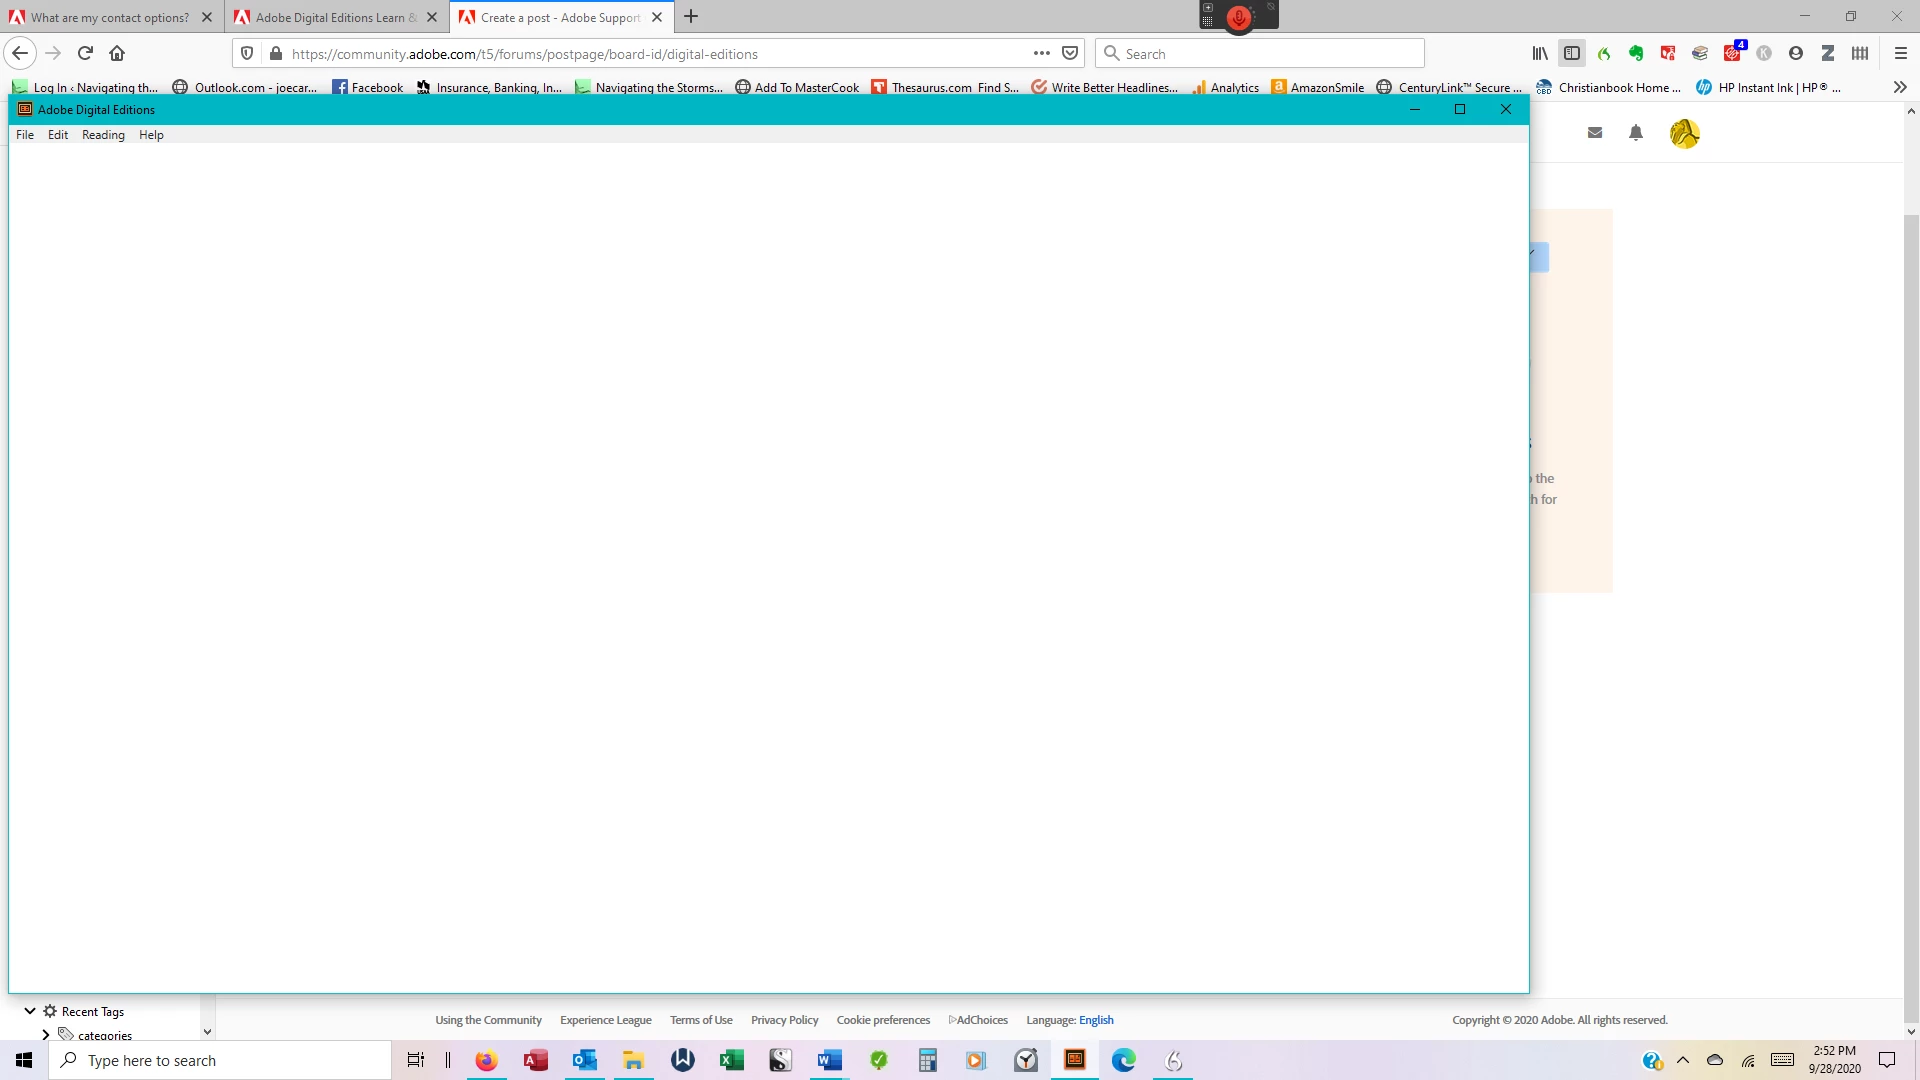Open Firefox Library icon
This screenshot has width=1920, height=1080.
coord(1540,54)
